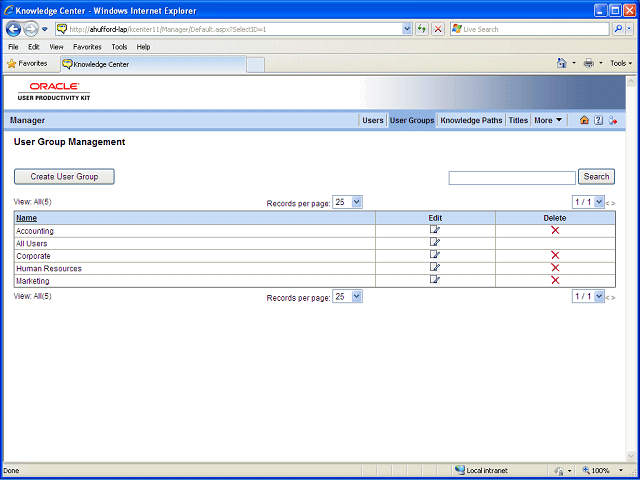Screen dimensions: 640x480
Task: Open the Favorites star button
Action: tap(27, 64)
